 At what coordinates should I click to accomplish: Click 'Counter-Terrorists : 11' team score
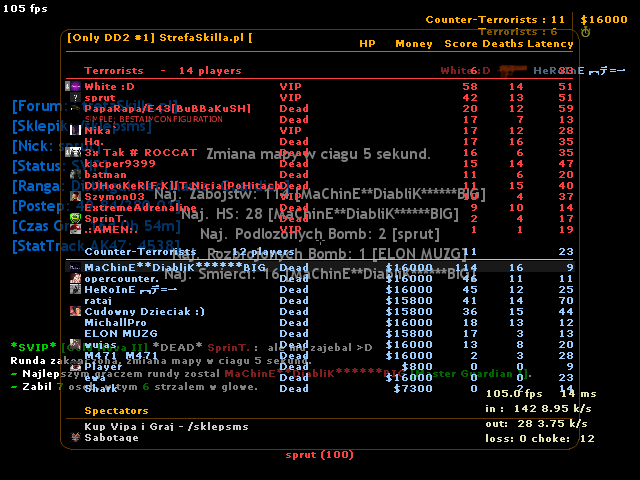pos(495,20)
